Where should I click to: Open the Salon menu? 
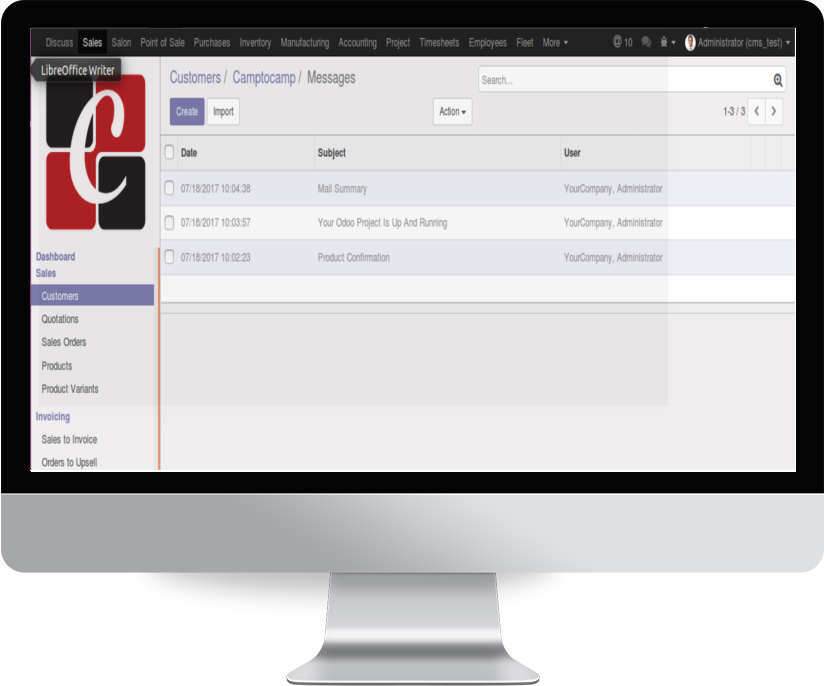click(121, 43)
